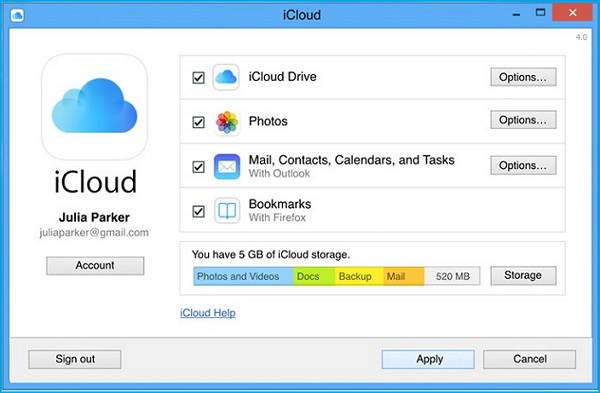
Task: Minimize the iCloud window
Action: click(x=516, y=14)
